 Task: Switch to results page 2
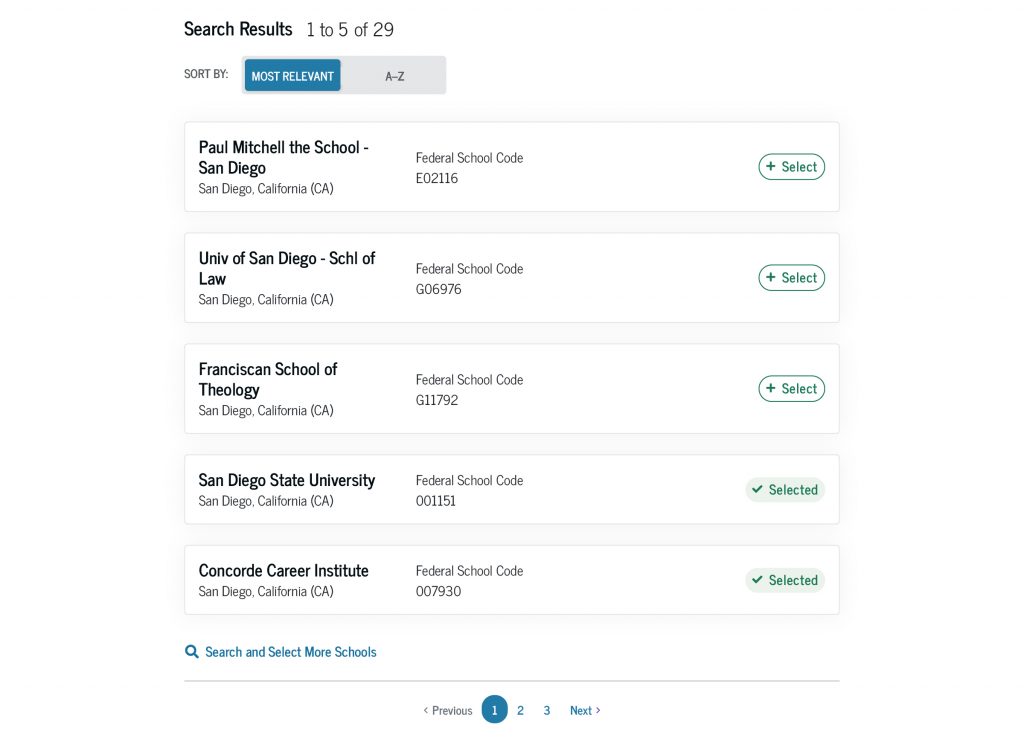pos(520,709)
